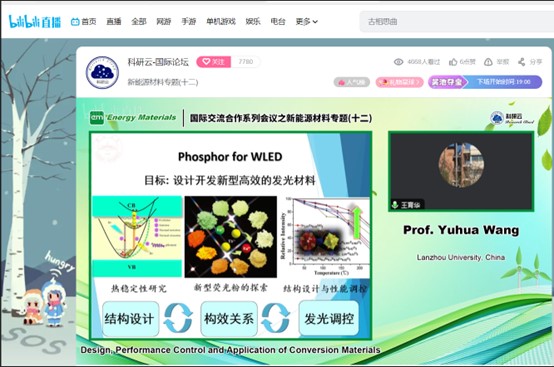Click the search input field
This screenshot has width=554, height=367.
click(457, 22)
